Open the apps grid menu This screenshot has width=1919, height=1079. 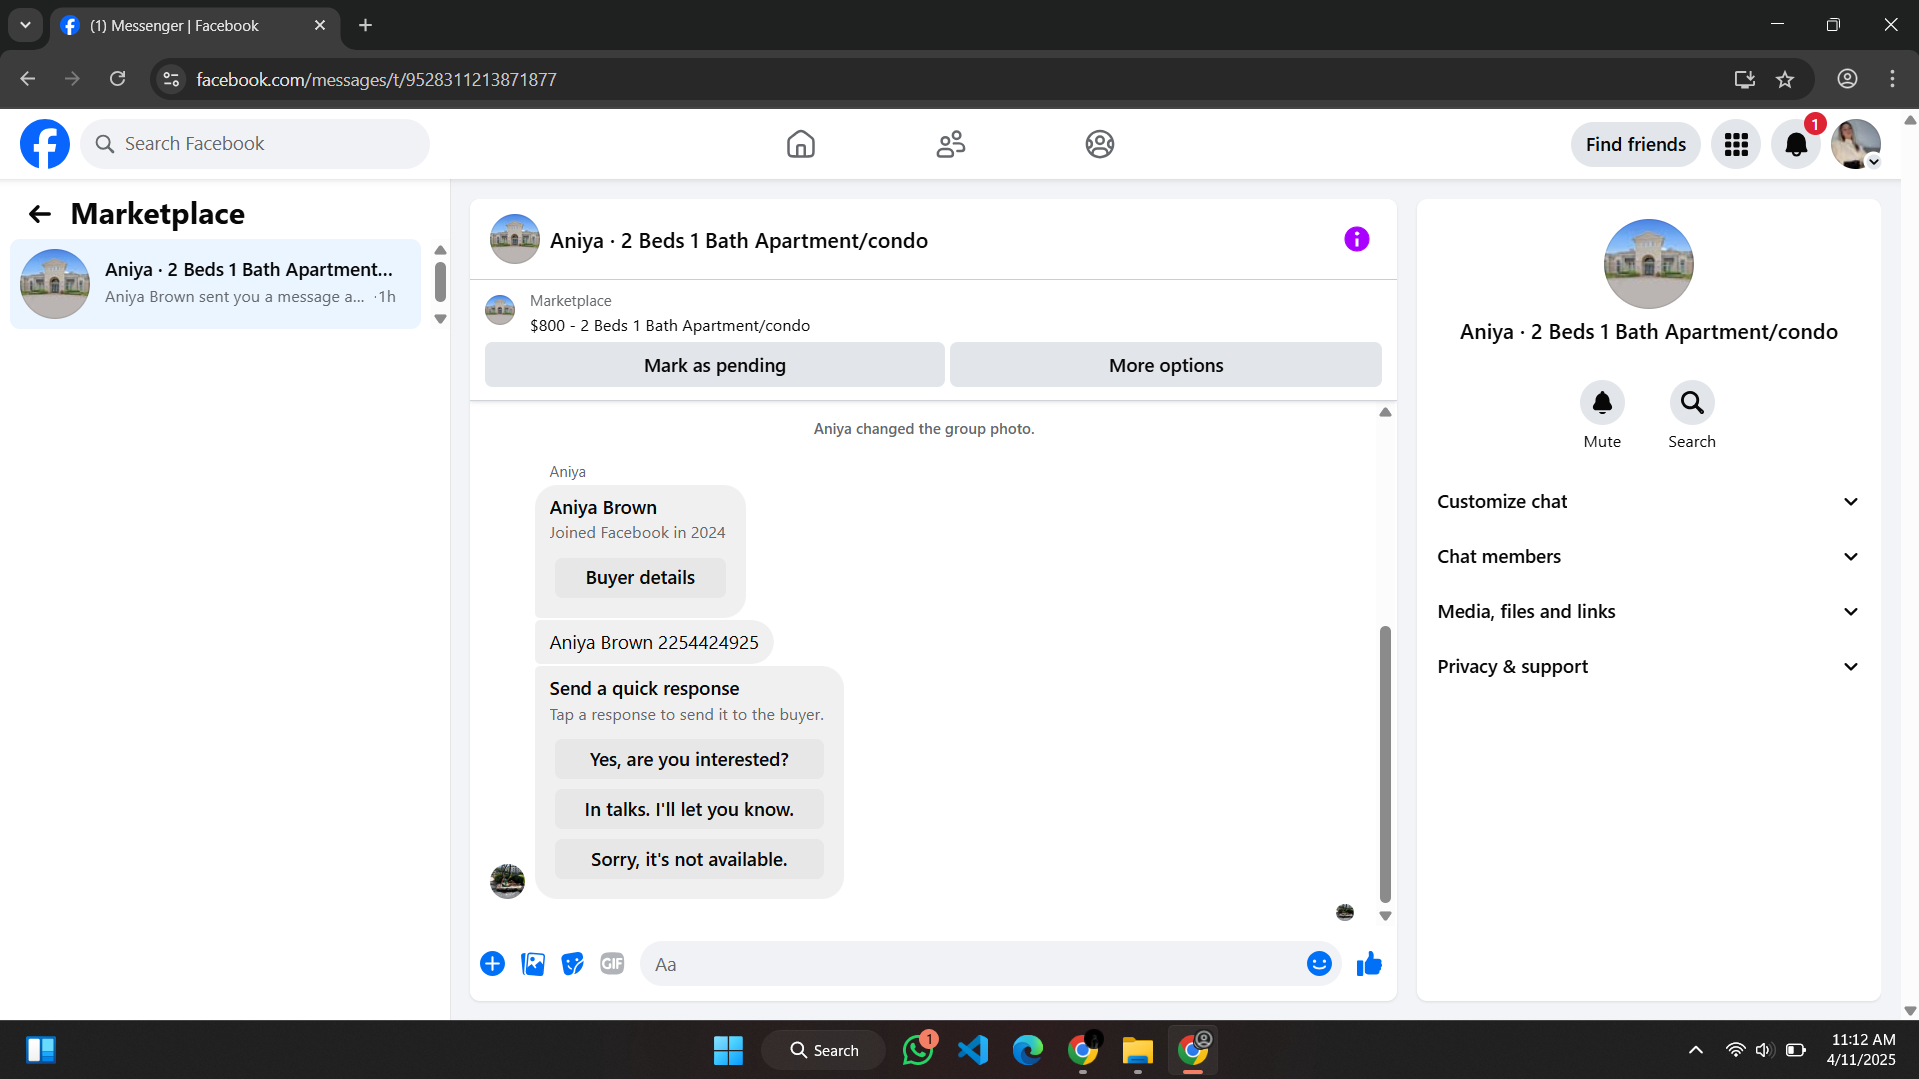coord(1736,145)
